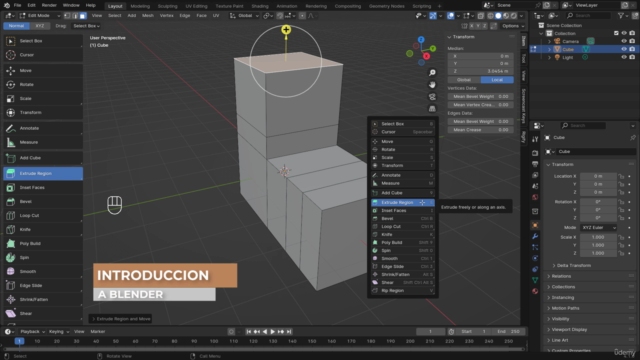Click the play animation button
640x360 pixels.
273,331
